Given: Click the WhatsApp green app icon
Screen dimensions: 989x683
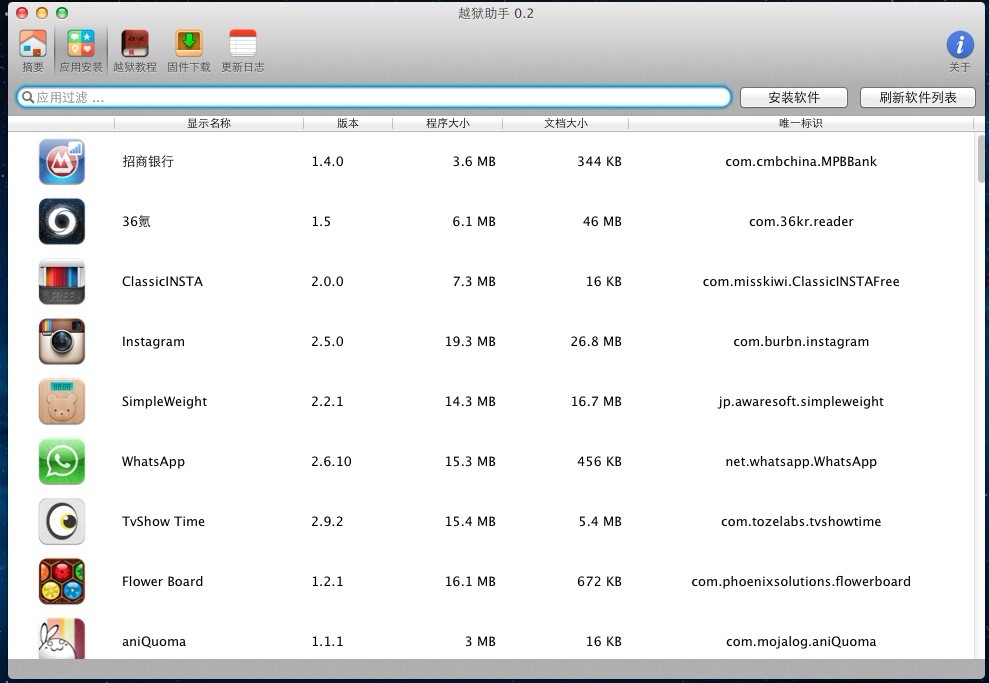Looking at the screenshot, I should (x=62, y=461).
